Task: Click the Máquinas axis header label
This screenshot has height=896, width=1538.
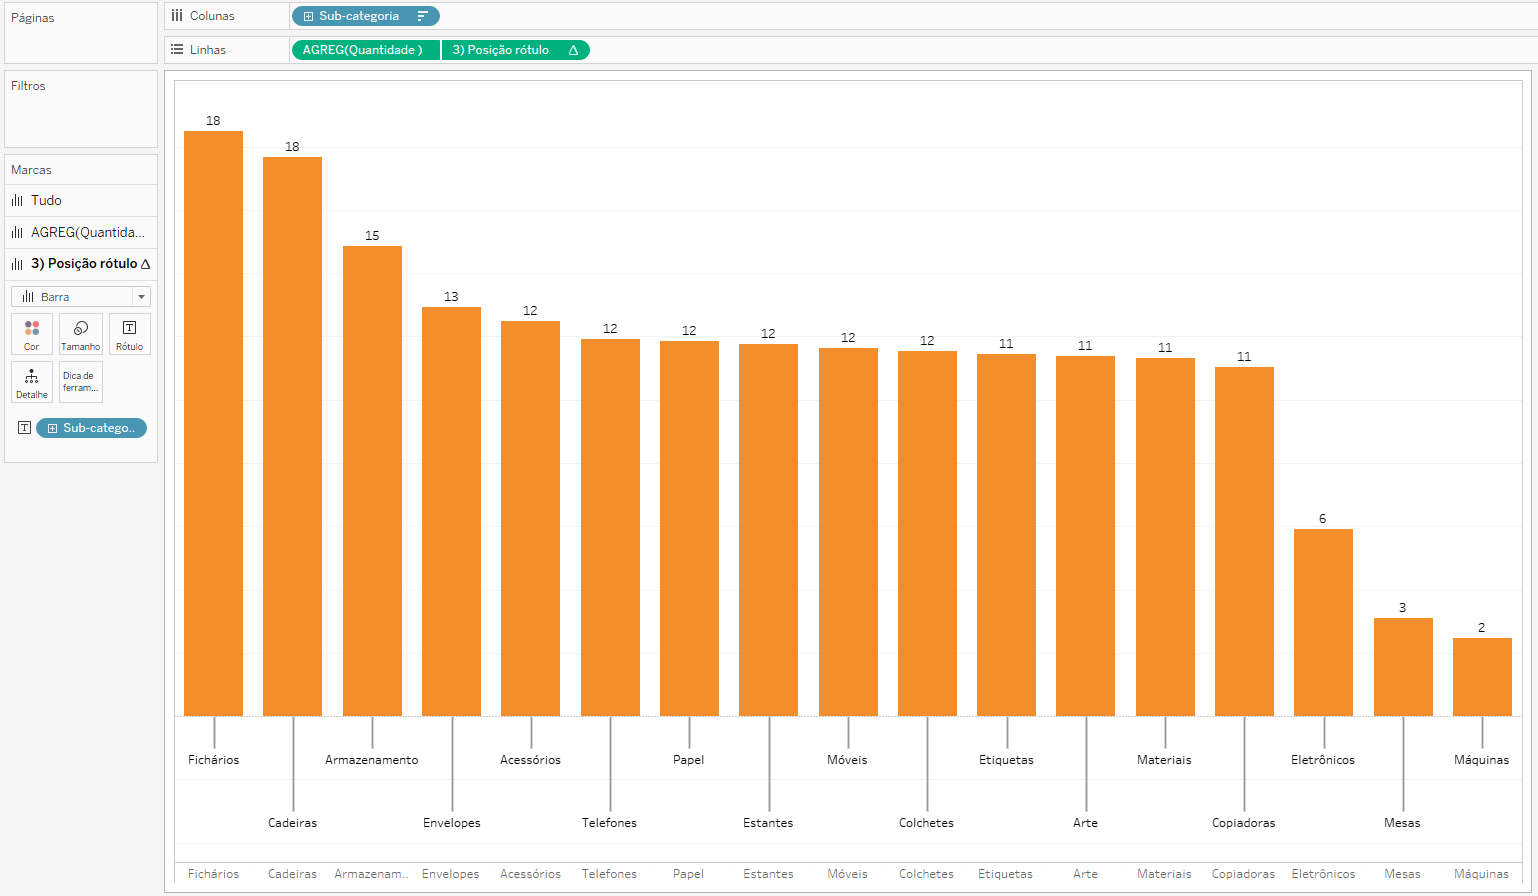Action: (x=1481, y=874)
